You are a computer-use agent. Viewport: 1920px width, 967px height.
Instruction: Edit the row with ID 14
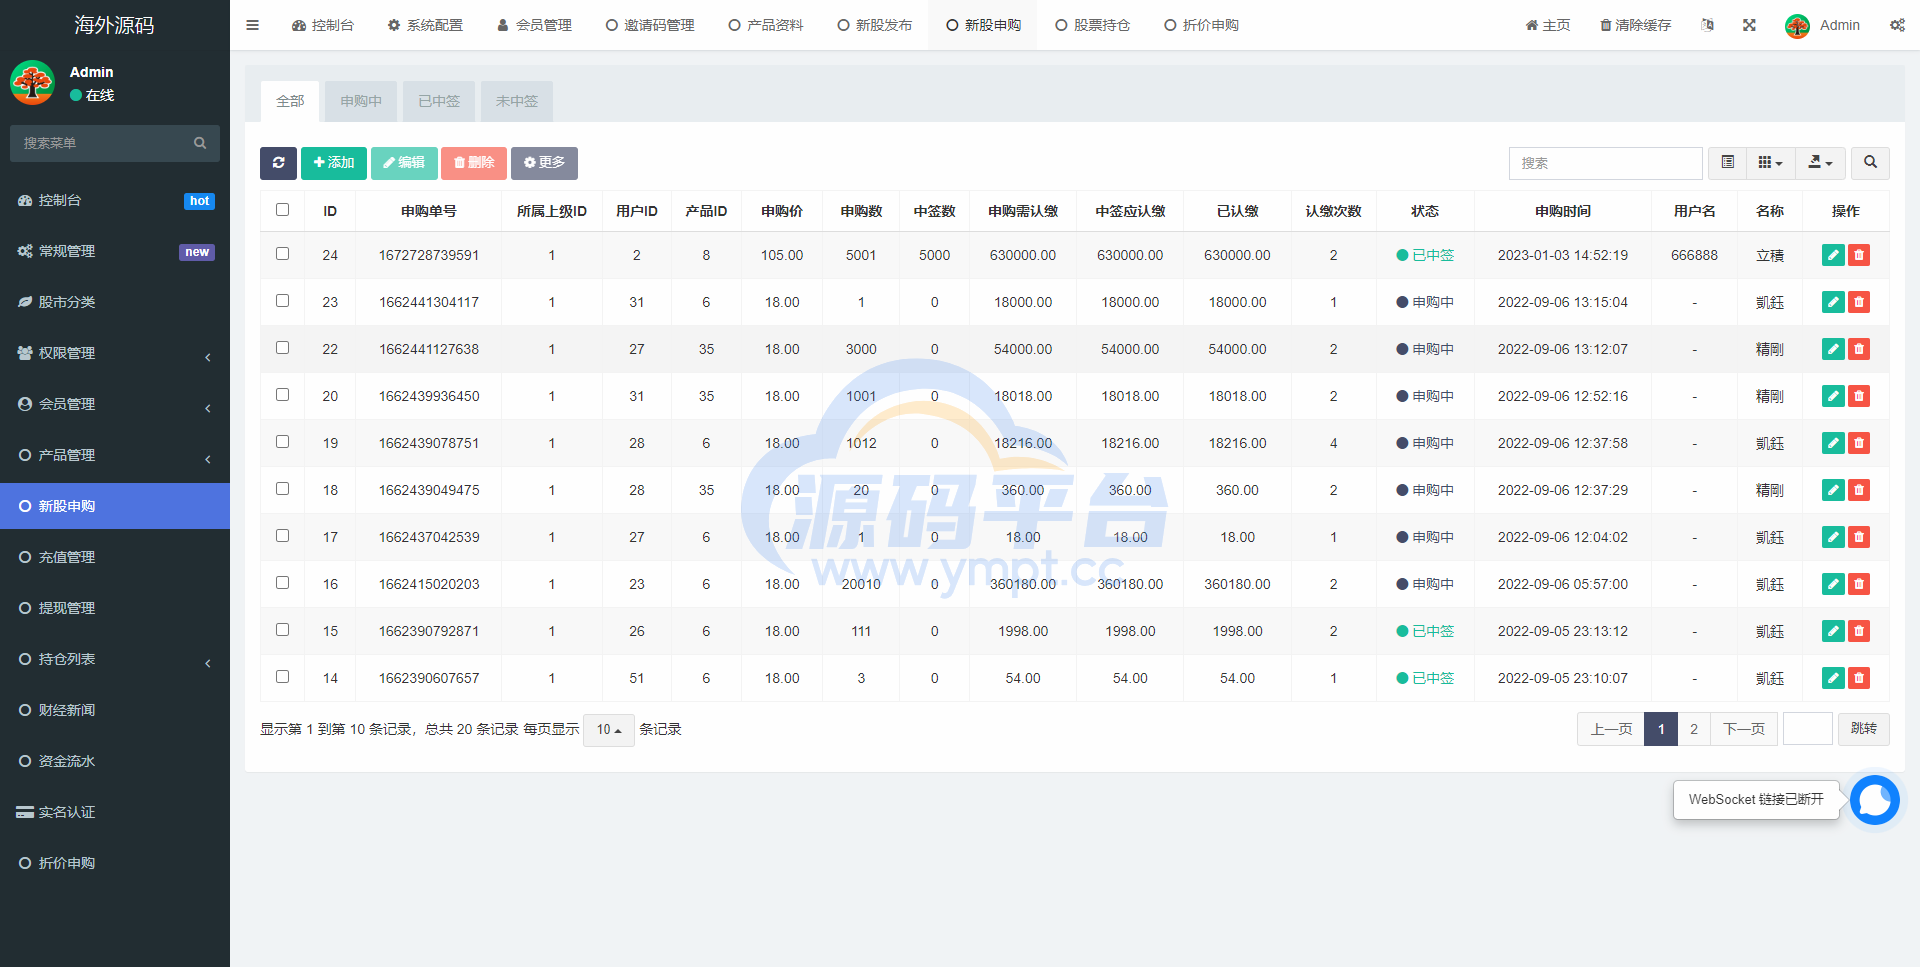point(1833,678)
